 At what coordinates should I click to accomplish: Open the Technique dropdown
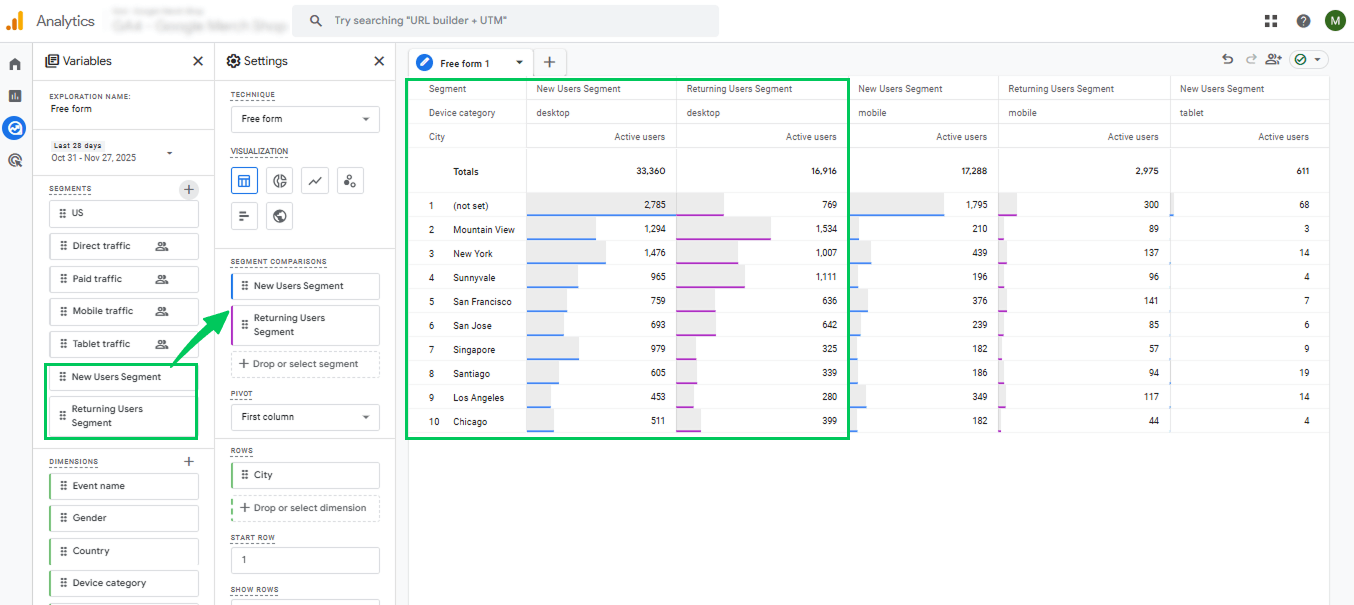pos(305,119)
